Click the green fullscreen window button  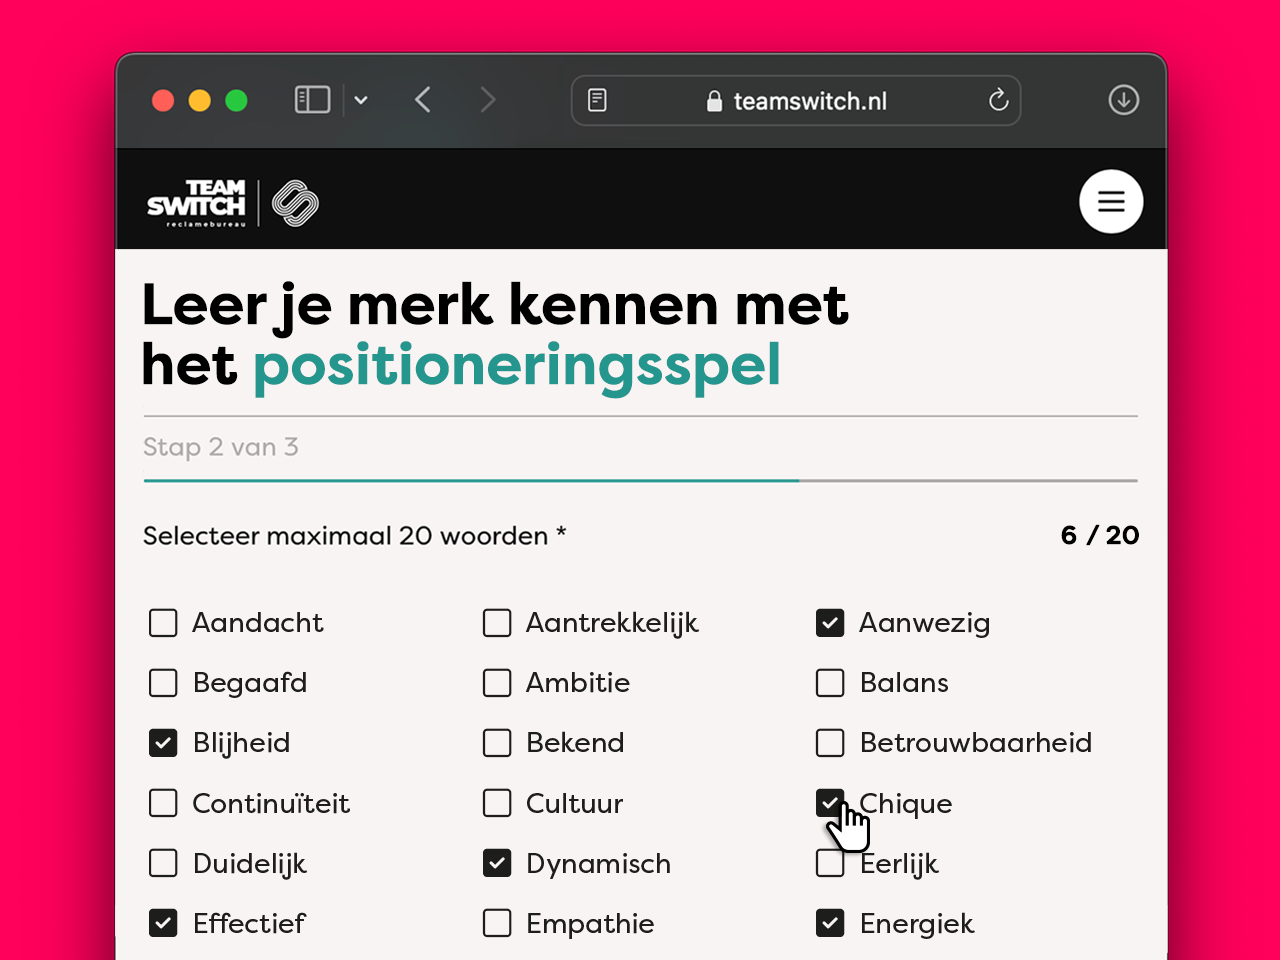pyautogui.click(x=237, y=100)
